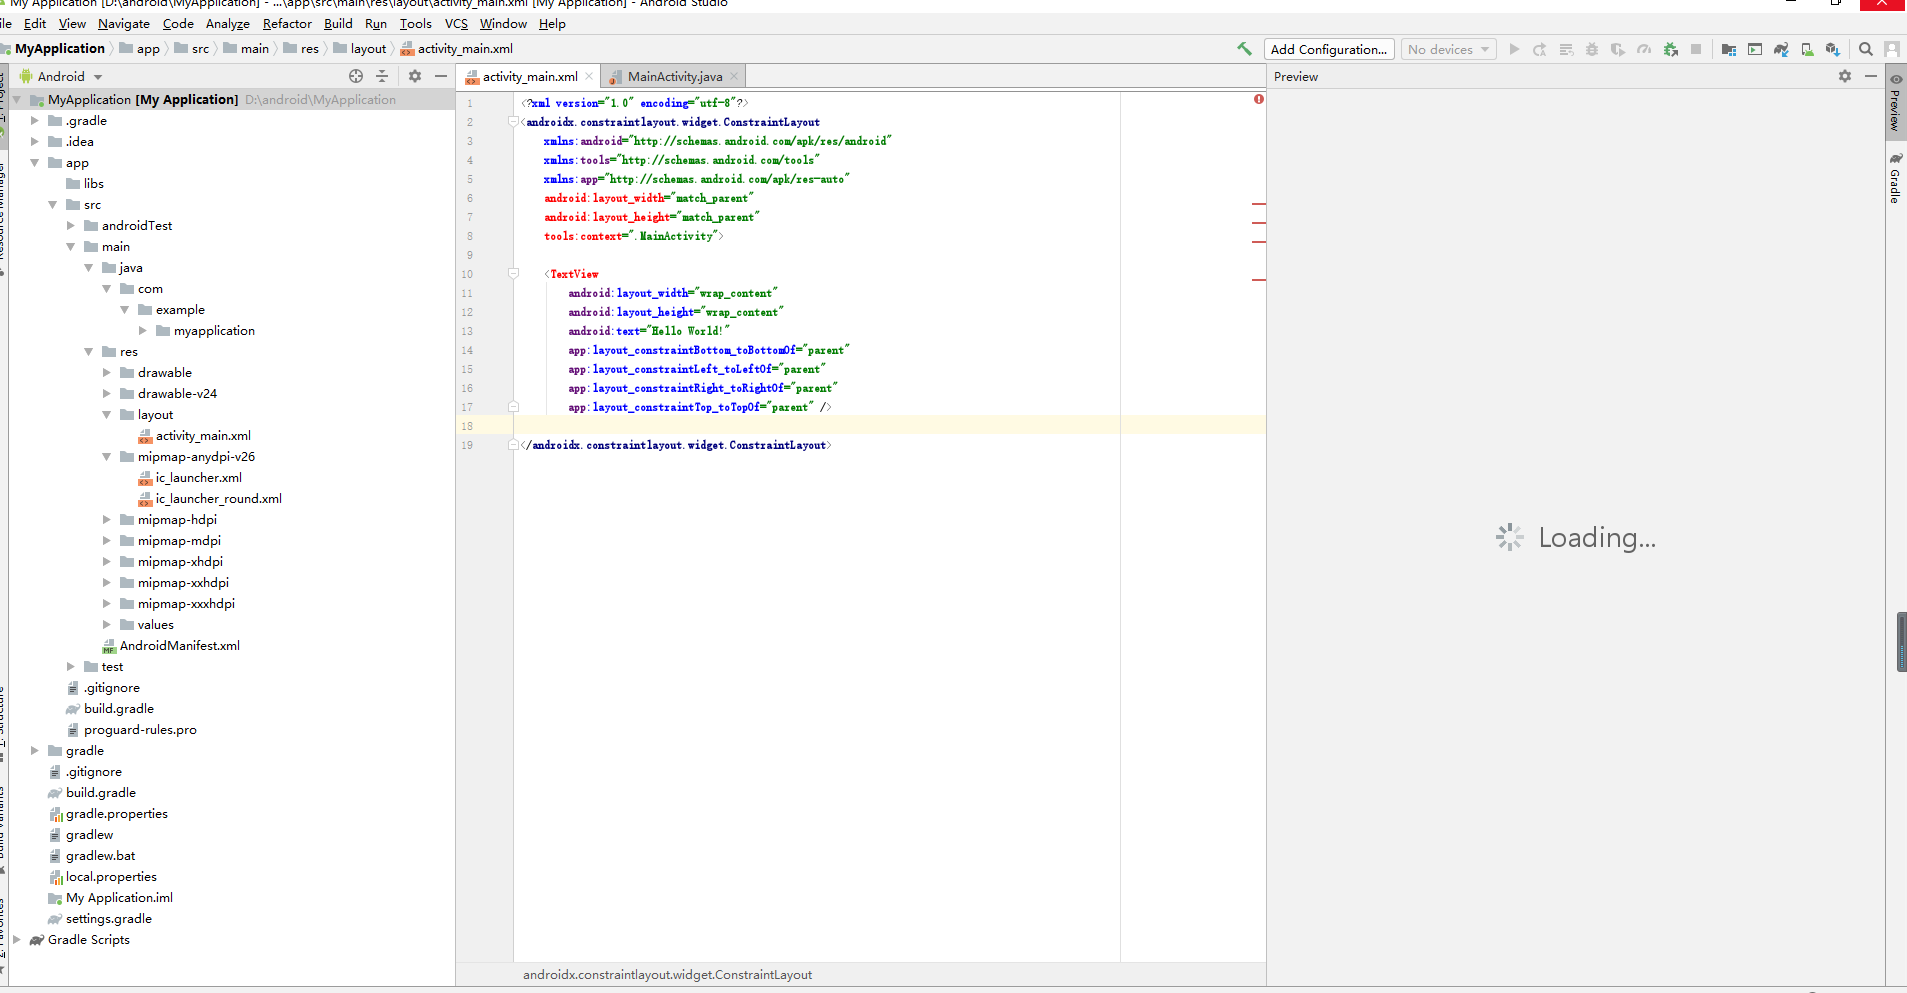Click the Apply Code Changes icon
Screen dimensions: 1907x993
[1566, 49]
